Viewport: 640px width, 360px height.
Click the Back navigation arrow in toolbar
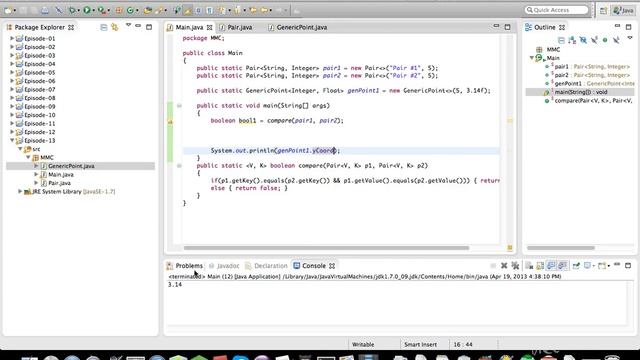264,10
